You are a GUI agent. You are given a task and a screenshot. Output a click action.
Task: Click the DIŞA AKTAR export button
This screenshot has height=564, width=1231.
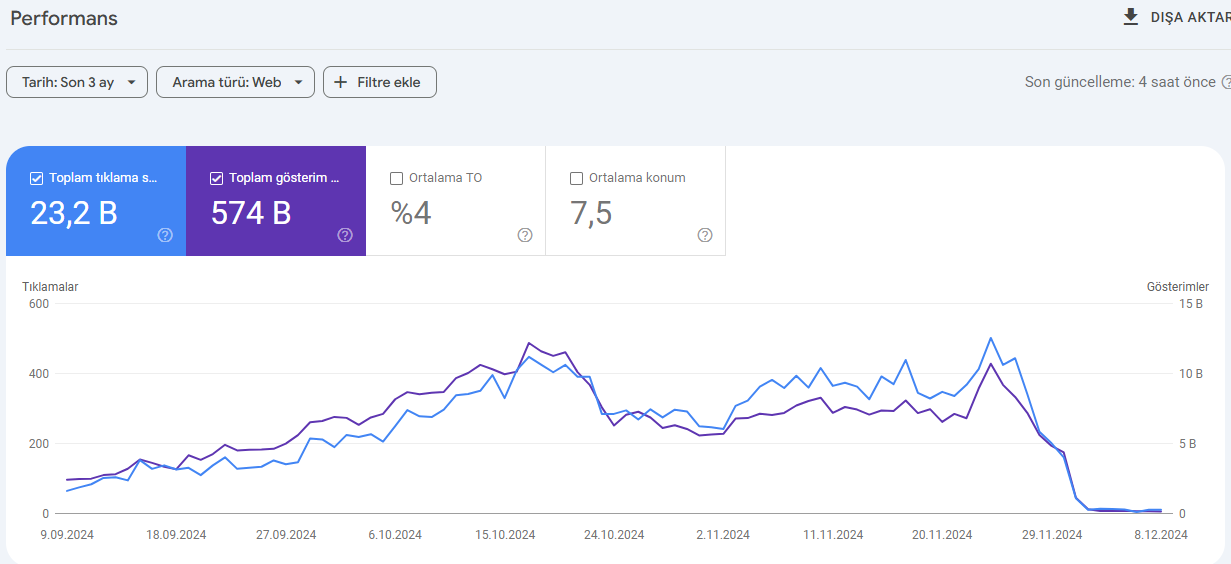tap(1177, 17)
